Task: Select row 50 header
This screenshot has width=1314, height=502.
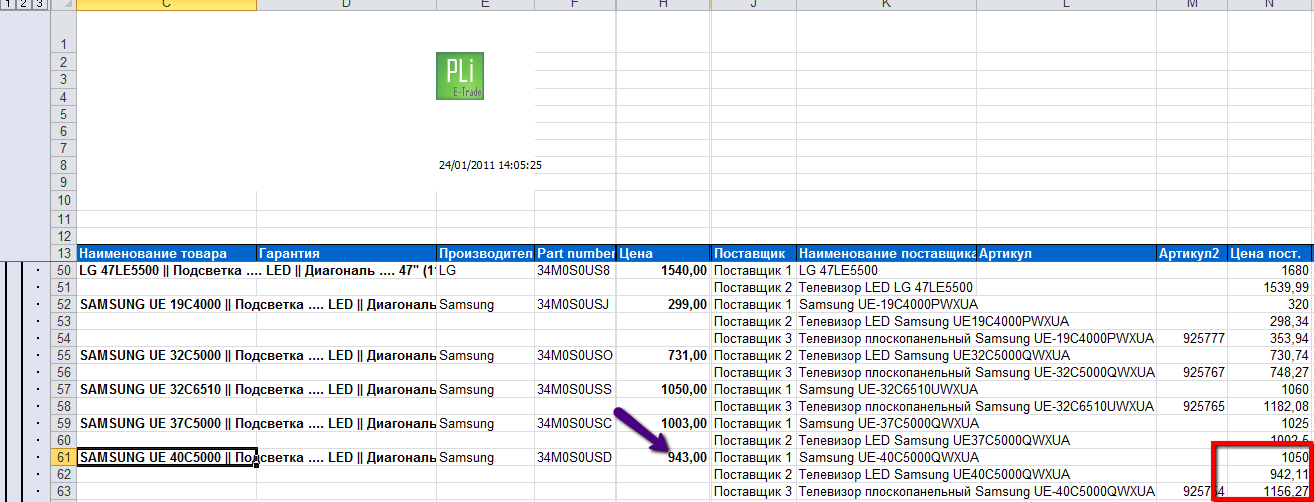Action: click(x=63, y=270)
